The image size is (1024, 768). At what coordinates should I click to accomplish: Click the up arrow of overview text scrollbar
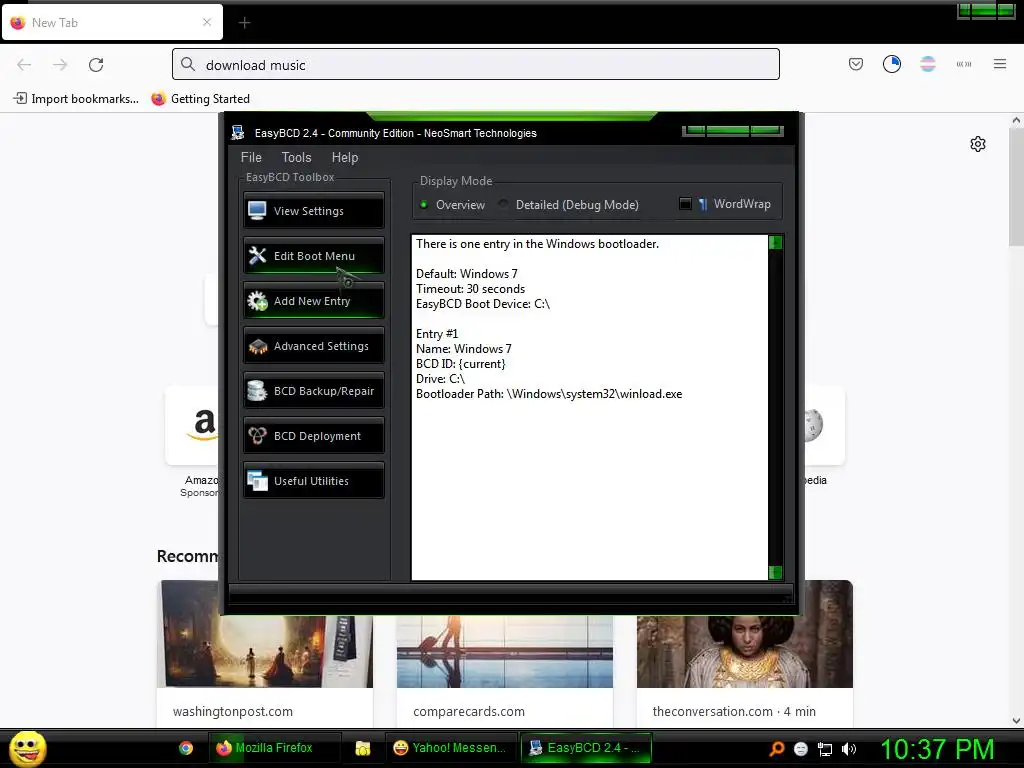click(775, 243)
